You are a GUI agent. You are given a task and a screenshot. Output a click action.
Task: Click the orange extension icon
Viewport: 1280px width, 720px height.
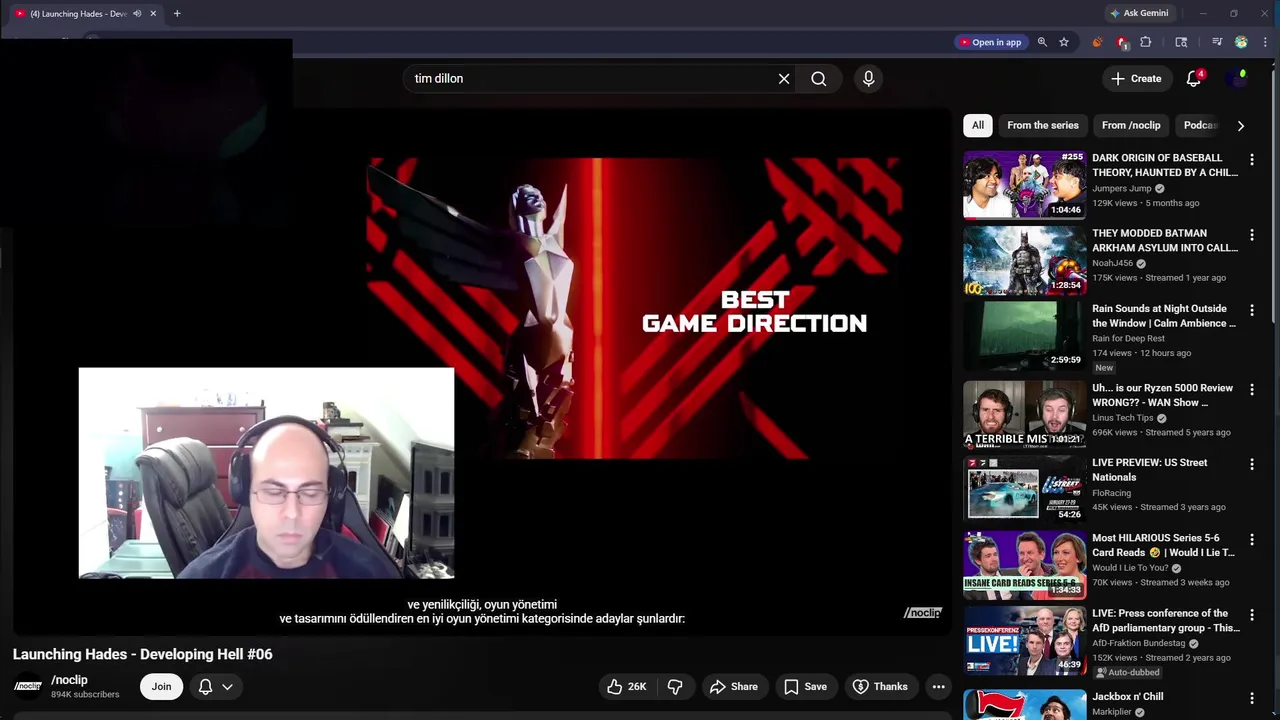[1097, 42]
